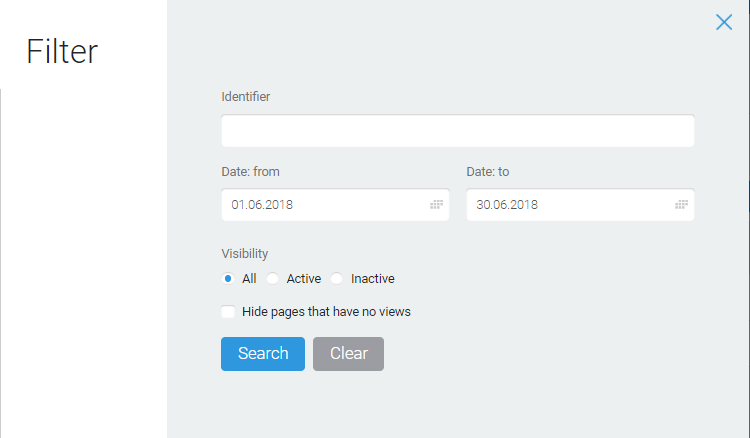The height and width of the screenshot is (438, 750).
Task: Click the 'Inactive' option label text
Action: pyautogui.click(x=373, y=278)
